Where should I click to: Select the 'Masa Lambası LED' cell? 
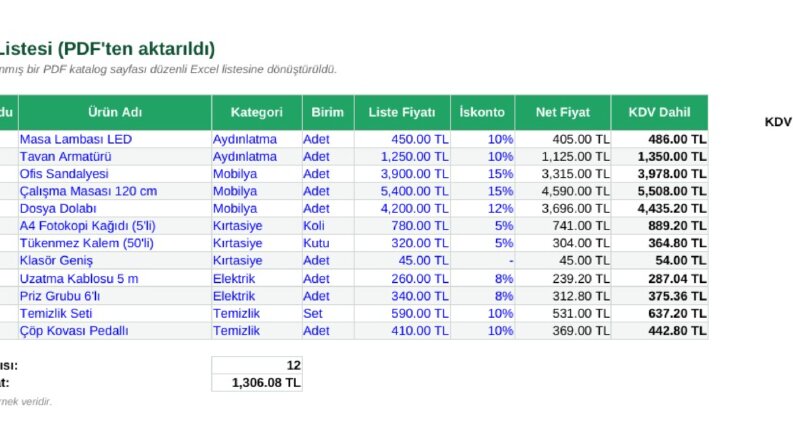click(115, 139)
